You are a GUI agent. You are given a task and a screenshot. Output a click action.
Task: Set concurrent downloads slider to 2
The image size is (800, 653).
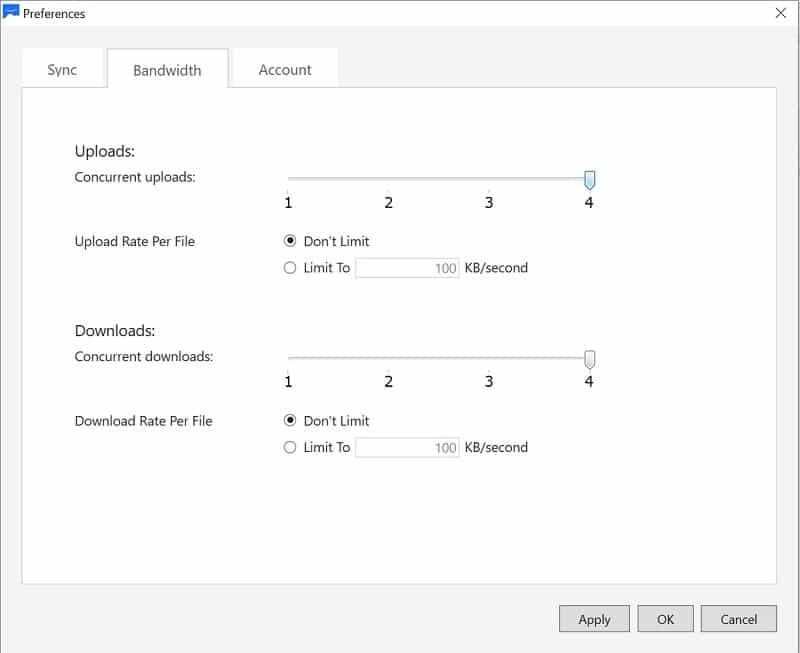tap(389, 359)
